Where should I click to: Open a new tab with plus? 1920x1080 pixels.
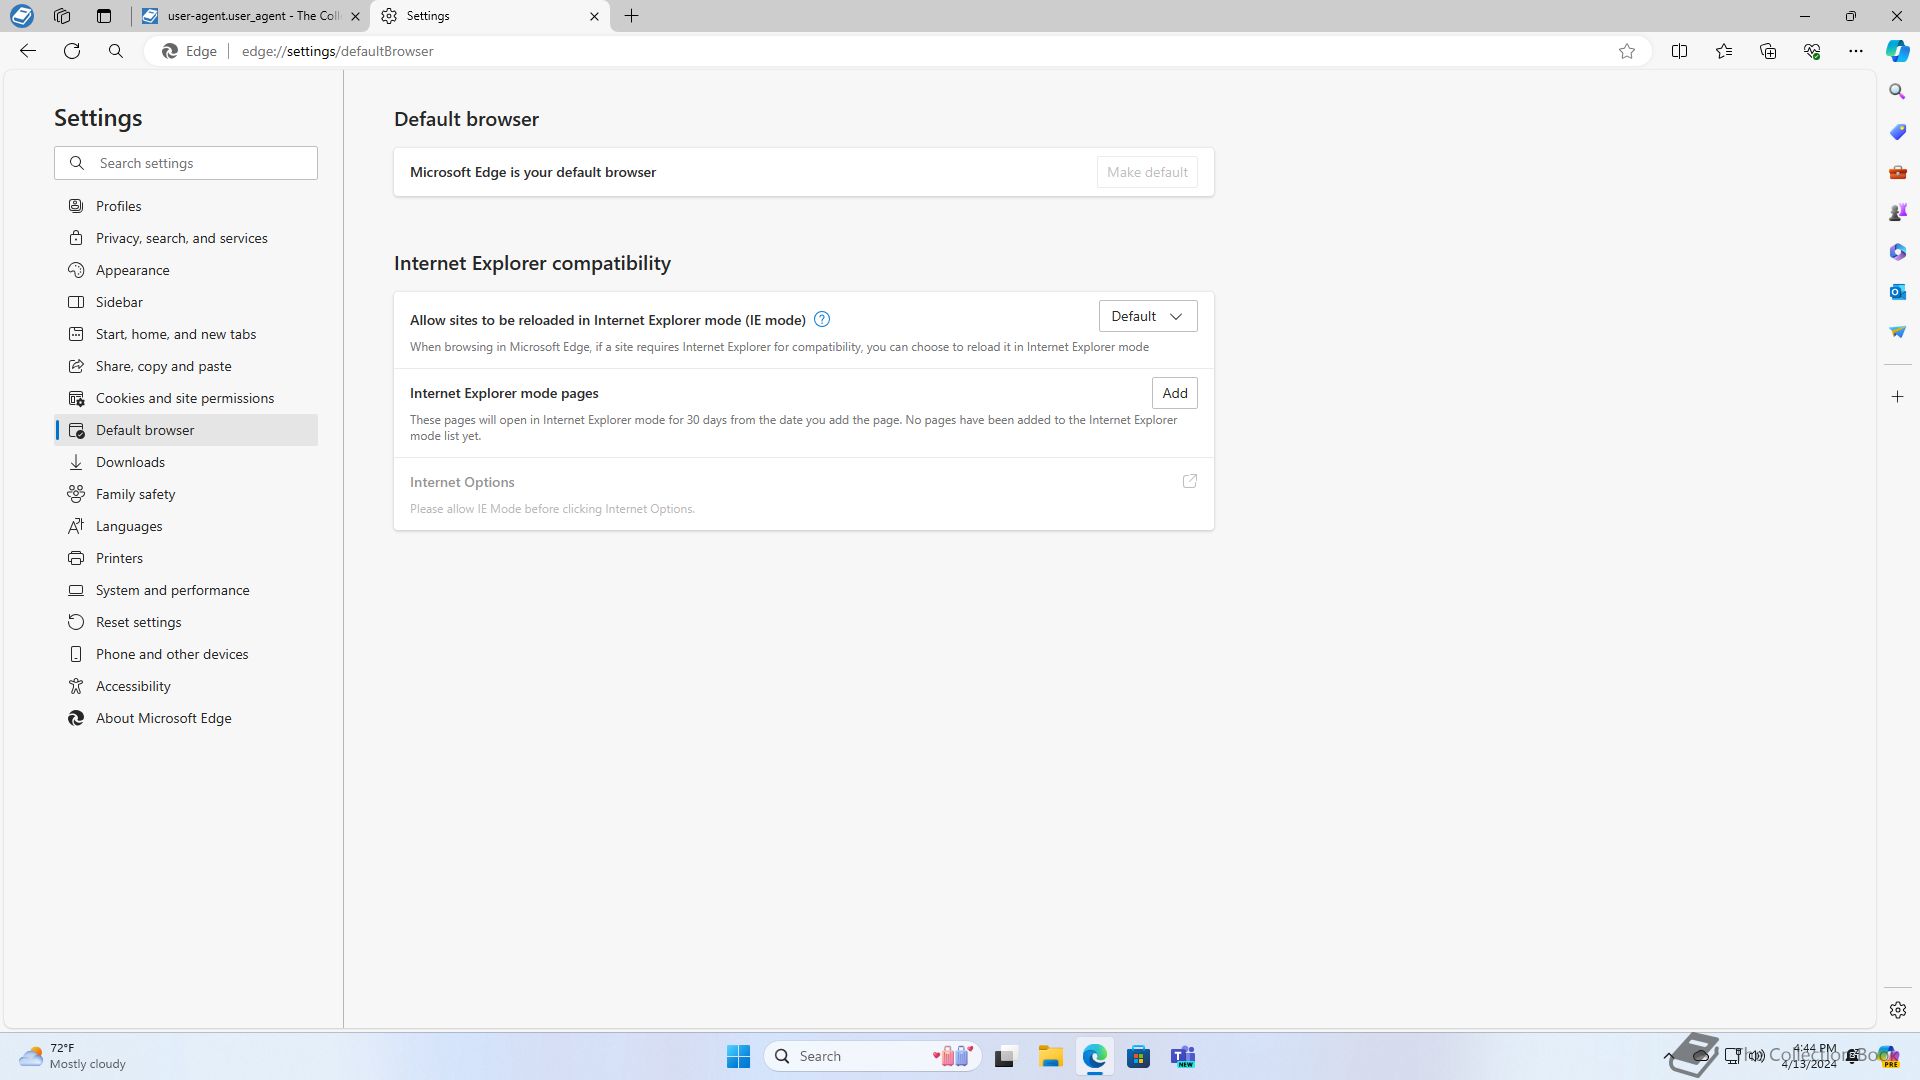click(x=631, y=16)
